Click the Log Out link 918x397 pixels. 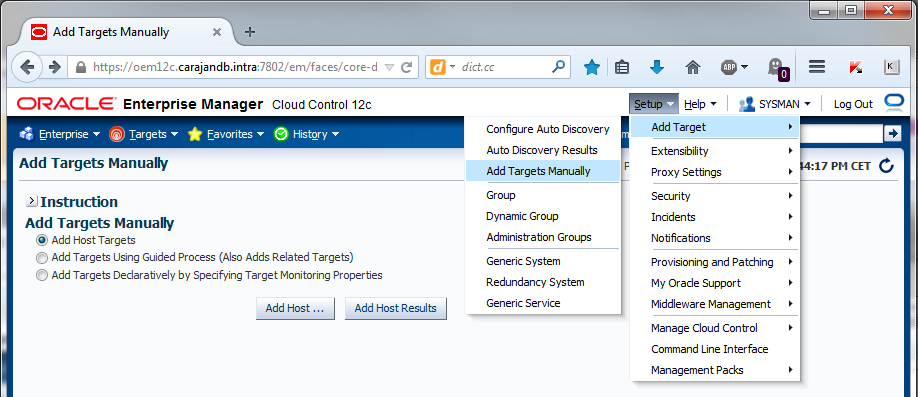pyautogui.click(x=853, y=104)
